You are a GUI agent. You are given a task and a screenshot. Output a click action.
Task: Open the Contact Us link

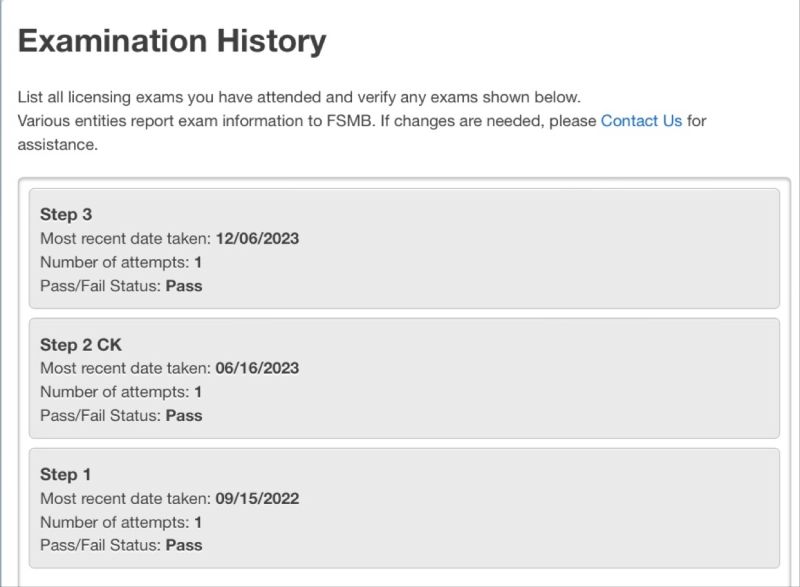point(641,121)
